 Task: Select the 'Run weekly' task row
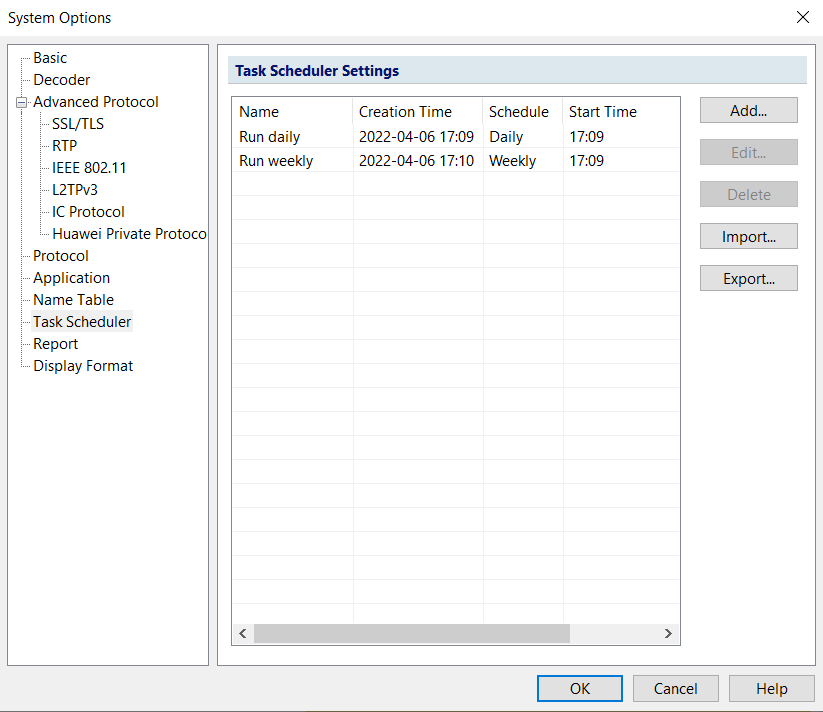click(x=456, y=161)
